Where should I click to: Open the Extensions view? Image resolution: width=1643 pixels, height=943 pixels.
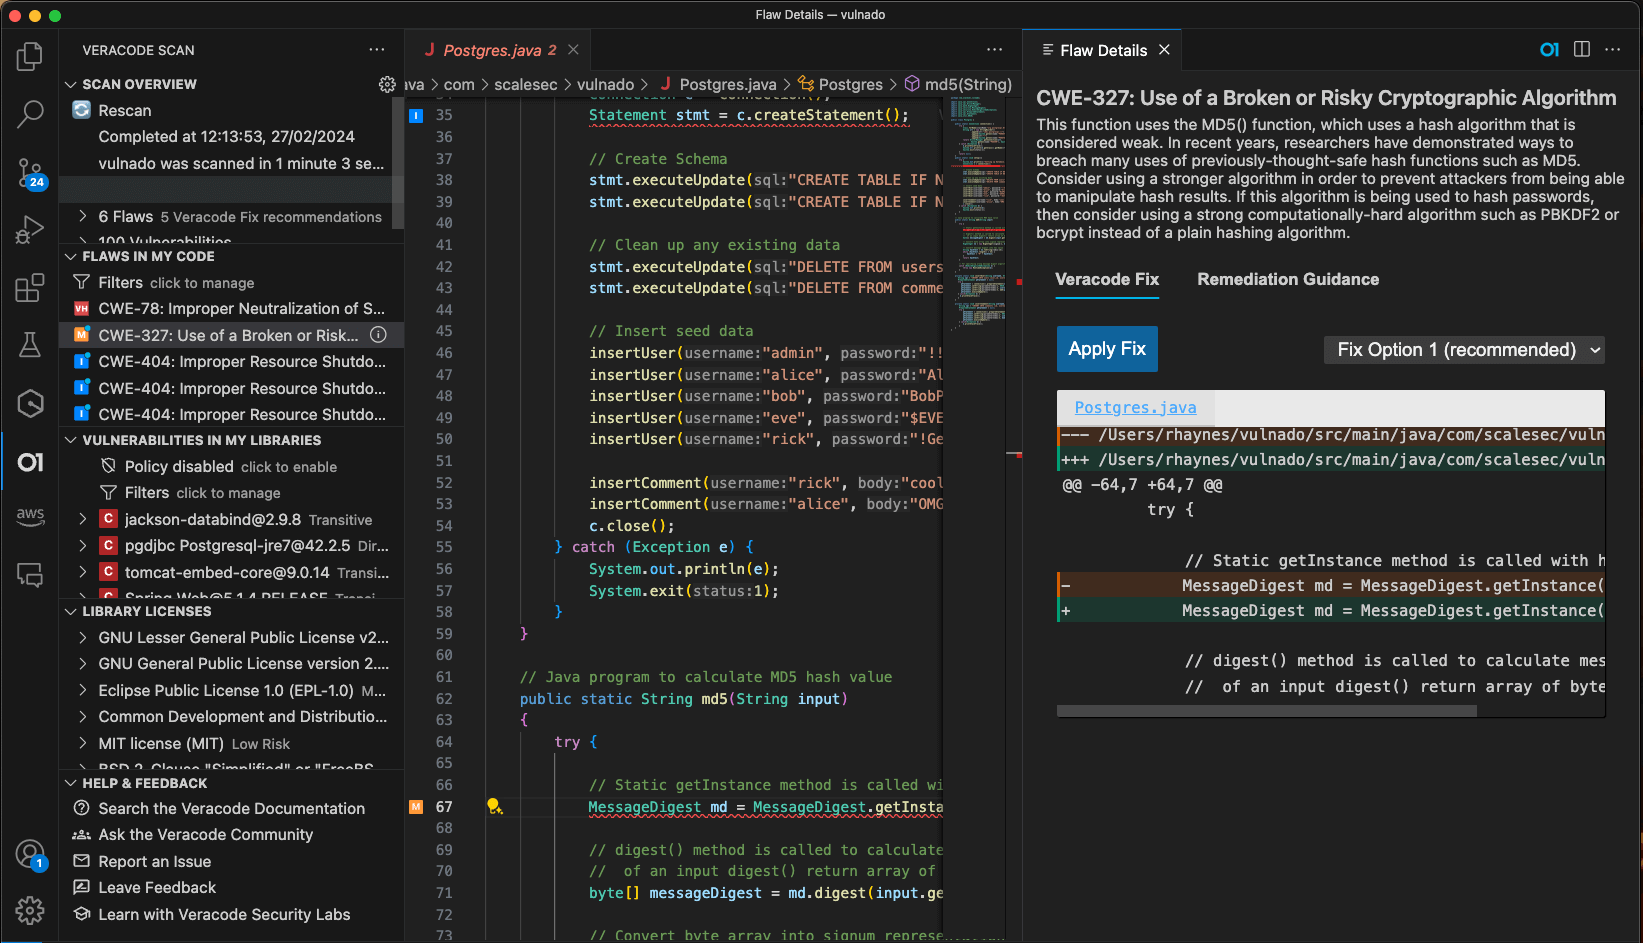click(30, 287)
